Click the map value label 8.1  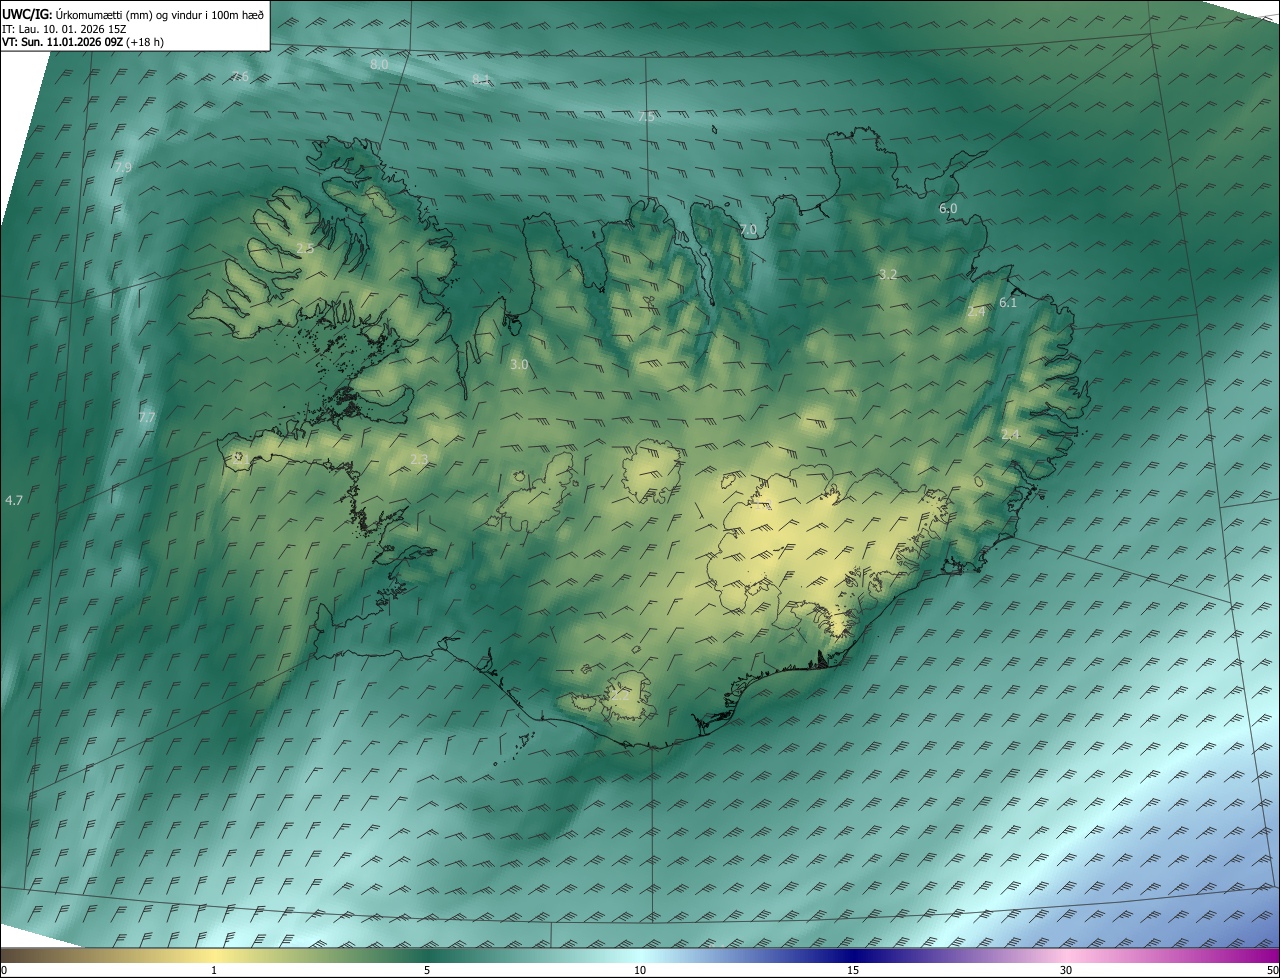(x=481, y=78)
